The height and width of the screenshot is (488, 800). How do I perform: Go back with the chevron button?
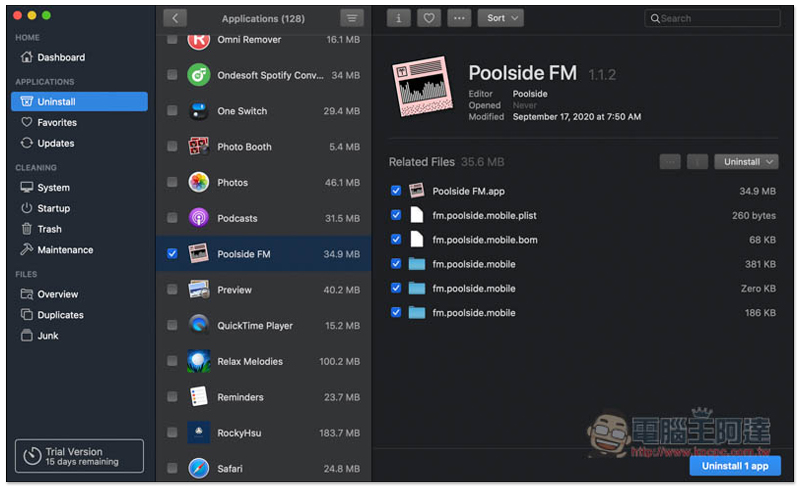click(175, 18)
